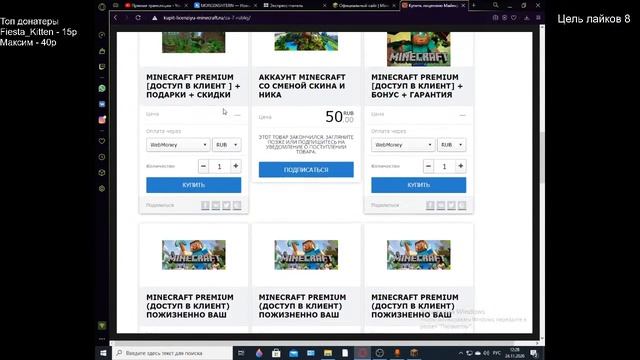This screenshot has height=360, width=640.
Task: Open RUB currency dropdown in БОНУС + ГАРАНТИЯ card
Action: [x=451, y=145]
